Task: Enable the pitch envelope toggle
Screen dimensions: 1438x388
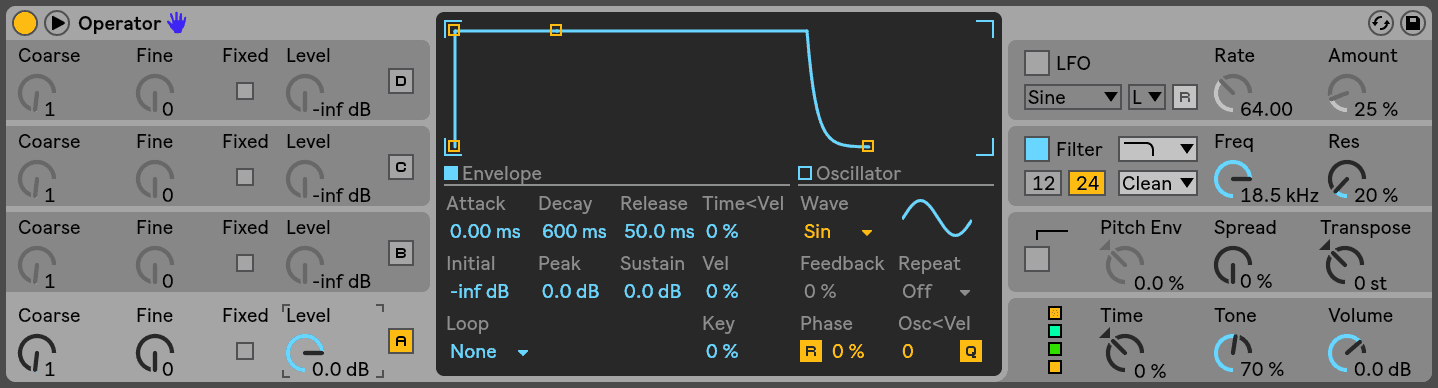Action: coord(1038,259)
